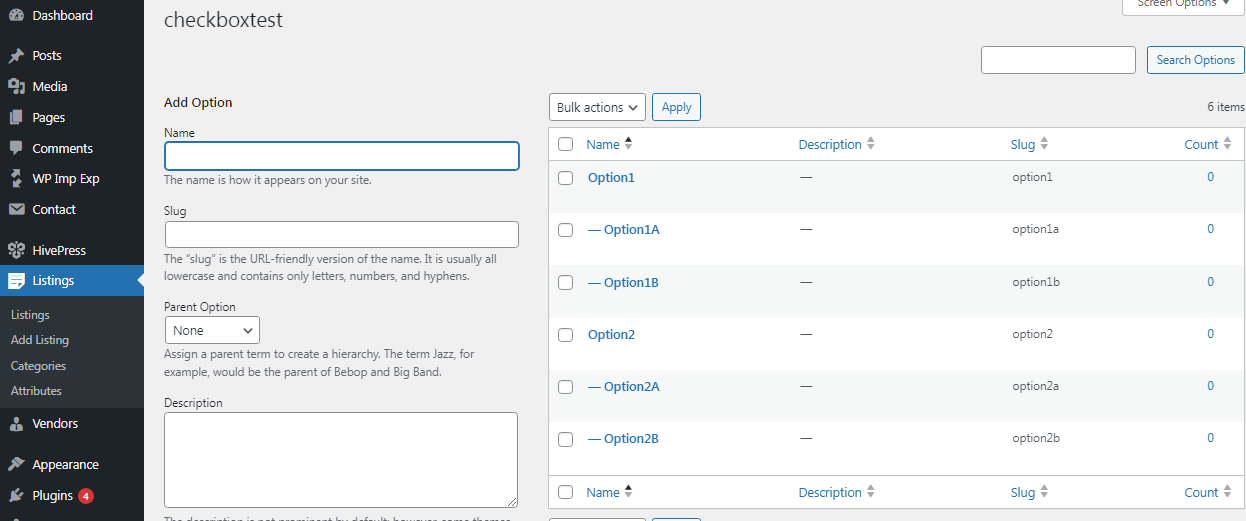Open Media via its sidebar icon
The image size is (1246, 521).
[16, 87]
